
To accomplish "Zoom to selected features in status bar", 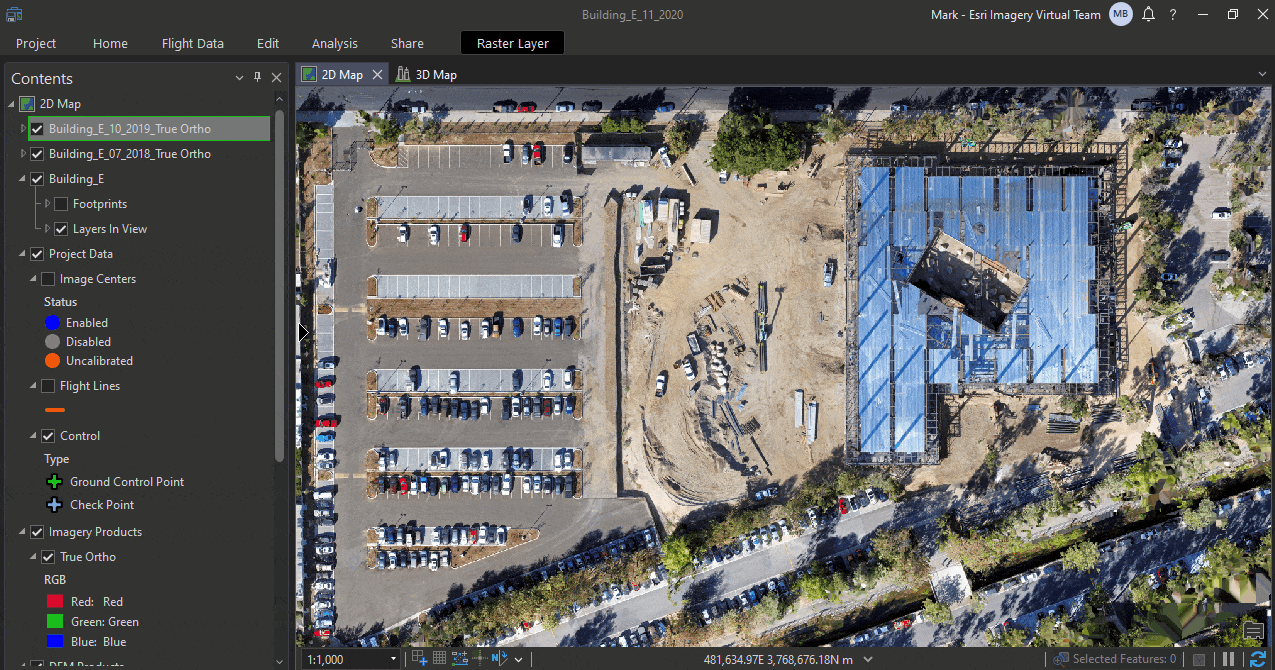I will point(1059,659).
